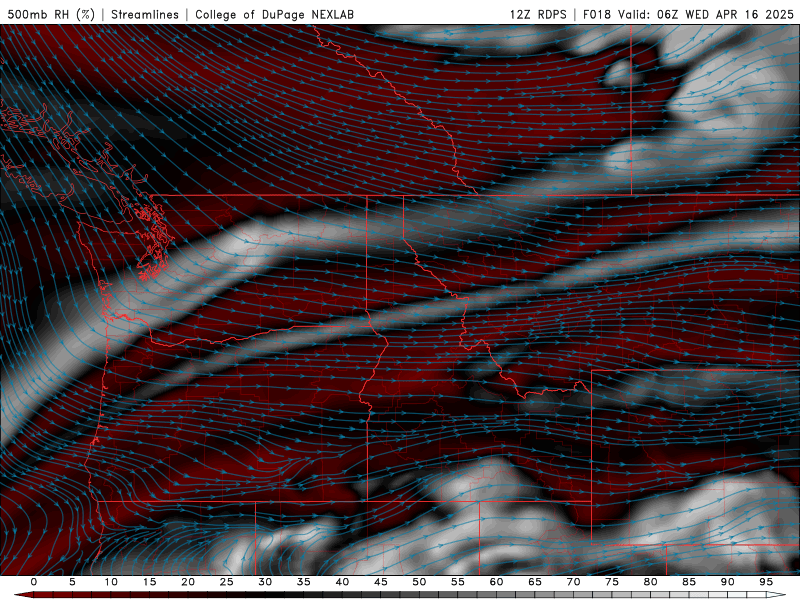
Task: Click colorbar label '45'
Action: [x=381, y=582]
